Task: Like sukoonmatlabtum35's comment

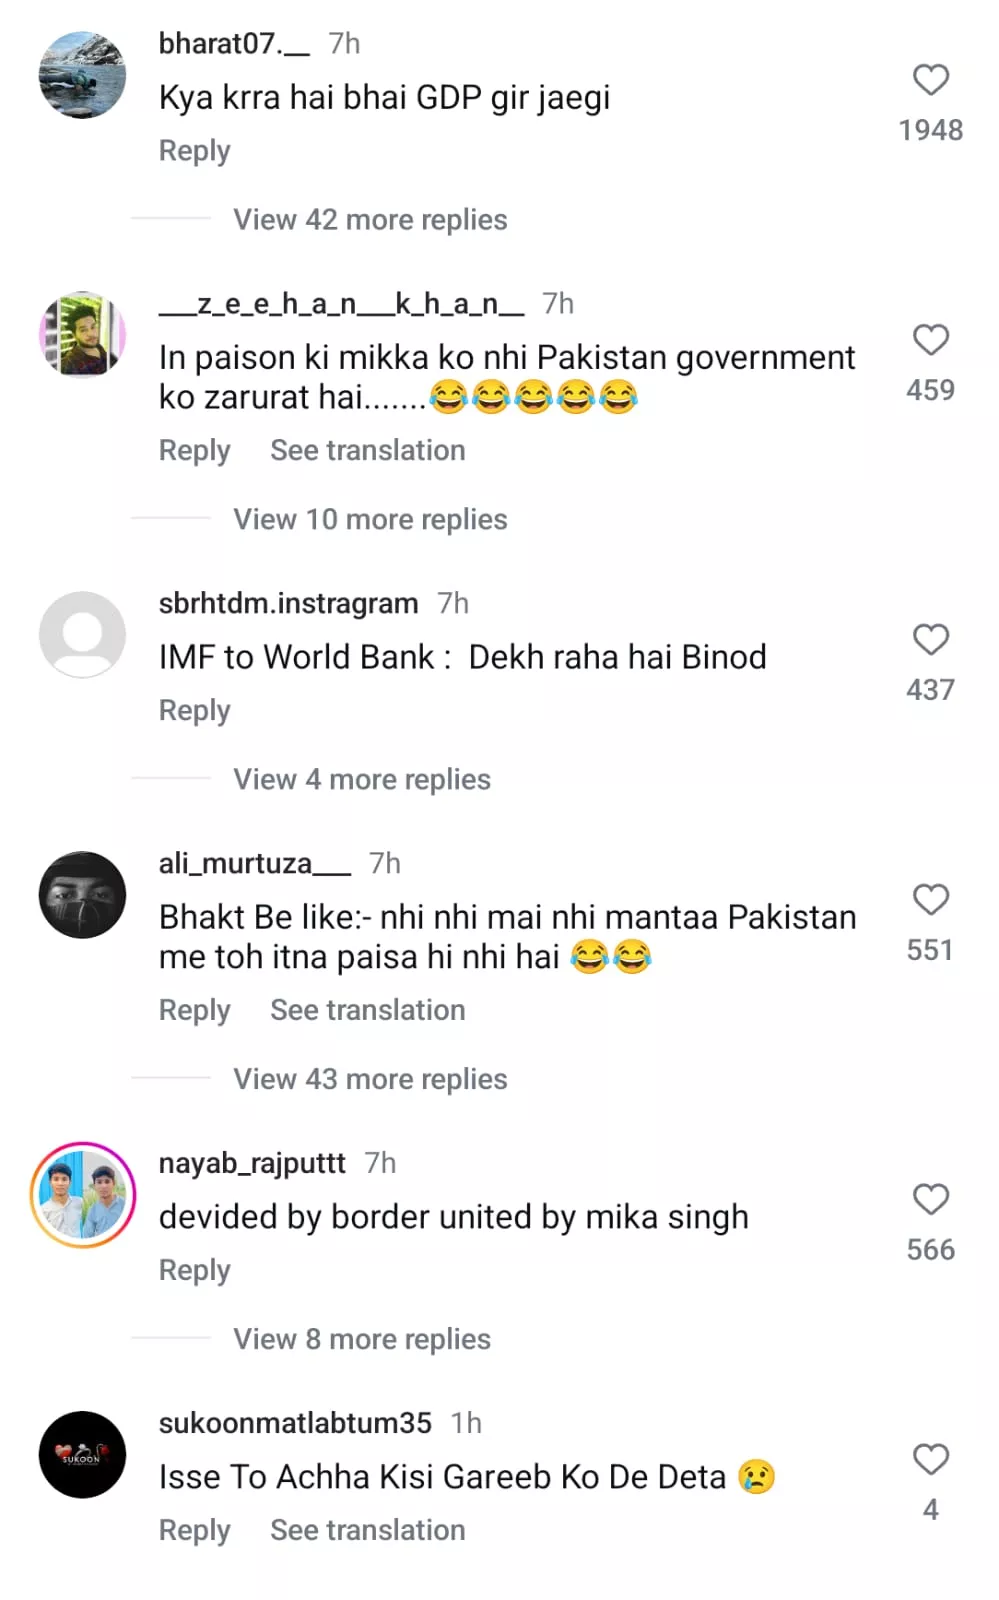Action: tap(930, 1459)
